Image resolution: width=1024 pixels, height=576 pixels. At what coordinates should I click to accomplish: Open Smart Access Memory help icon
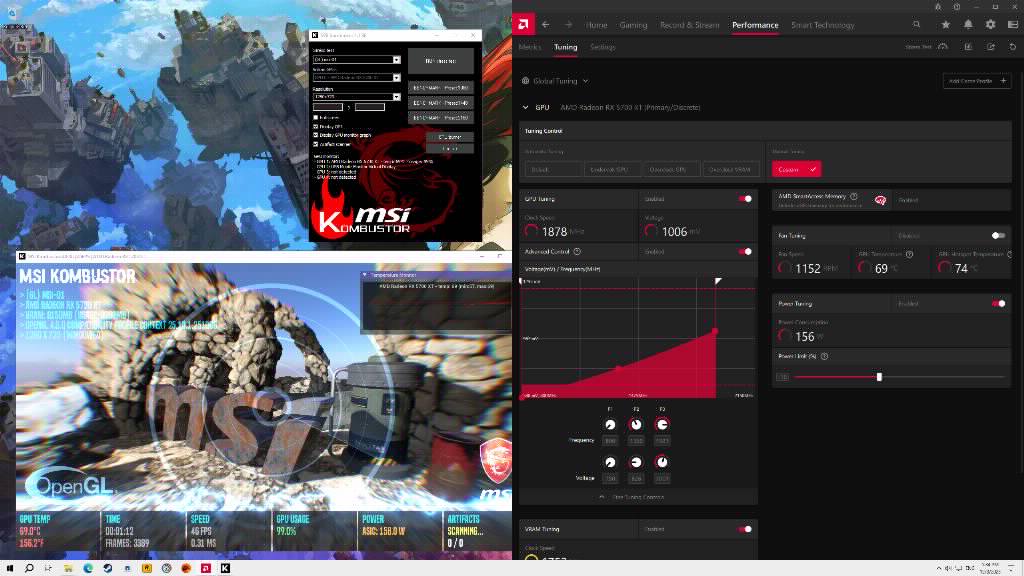point(854,196)
